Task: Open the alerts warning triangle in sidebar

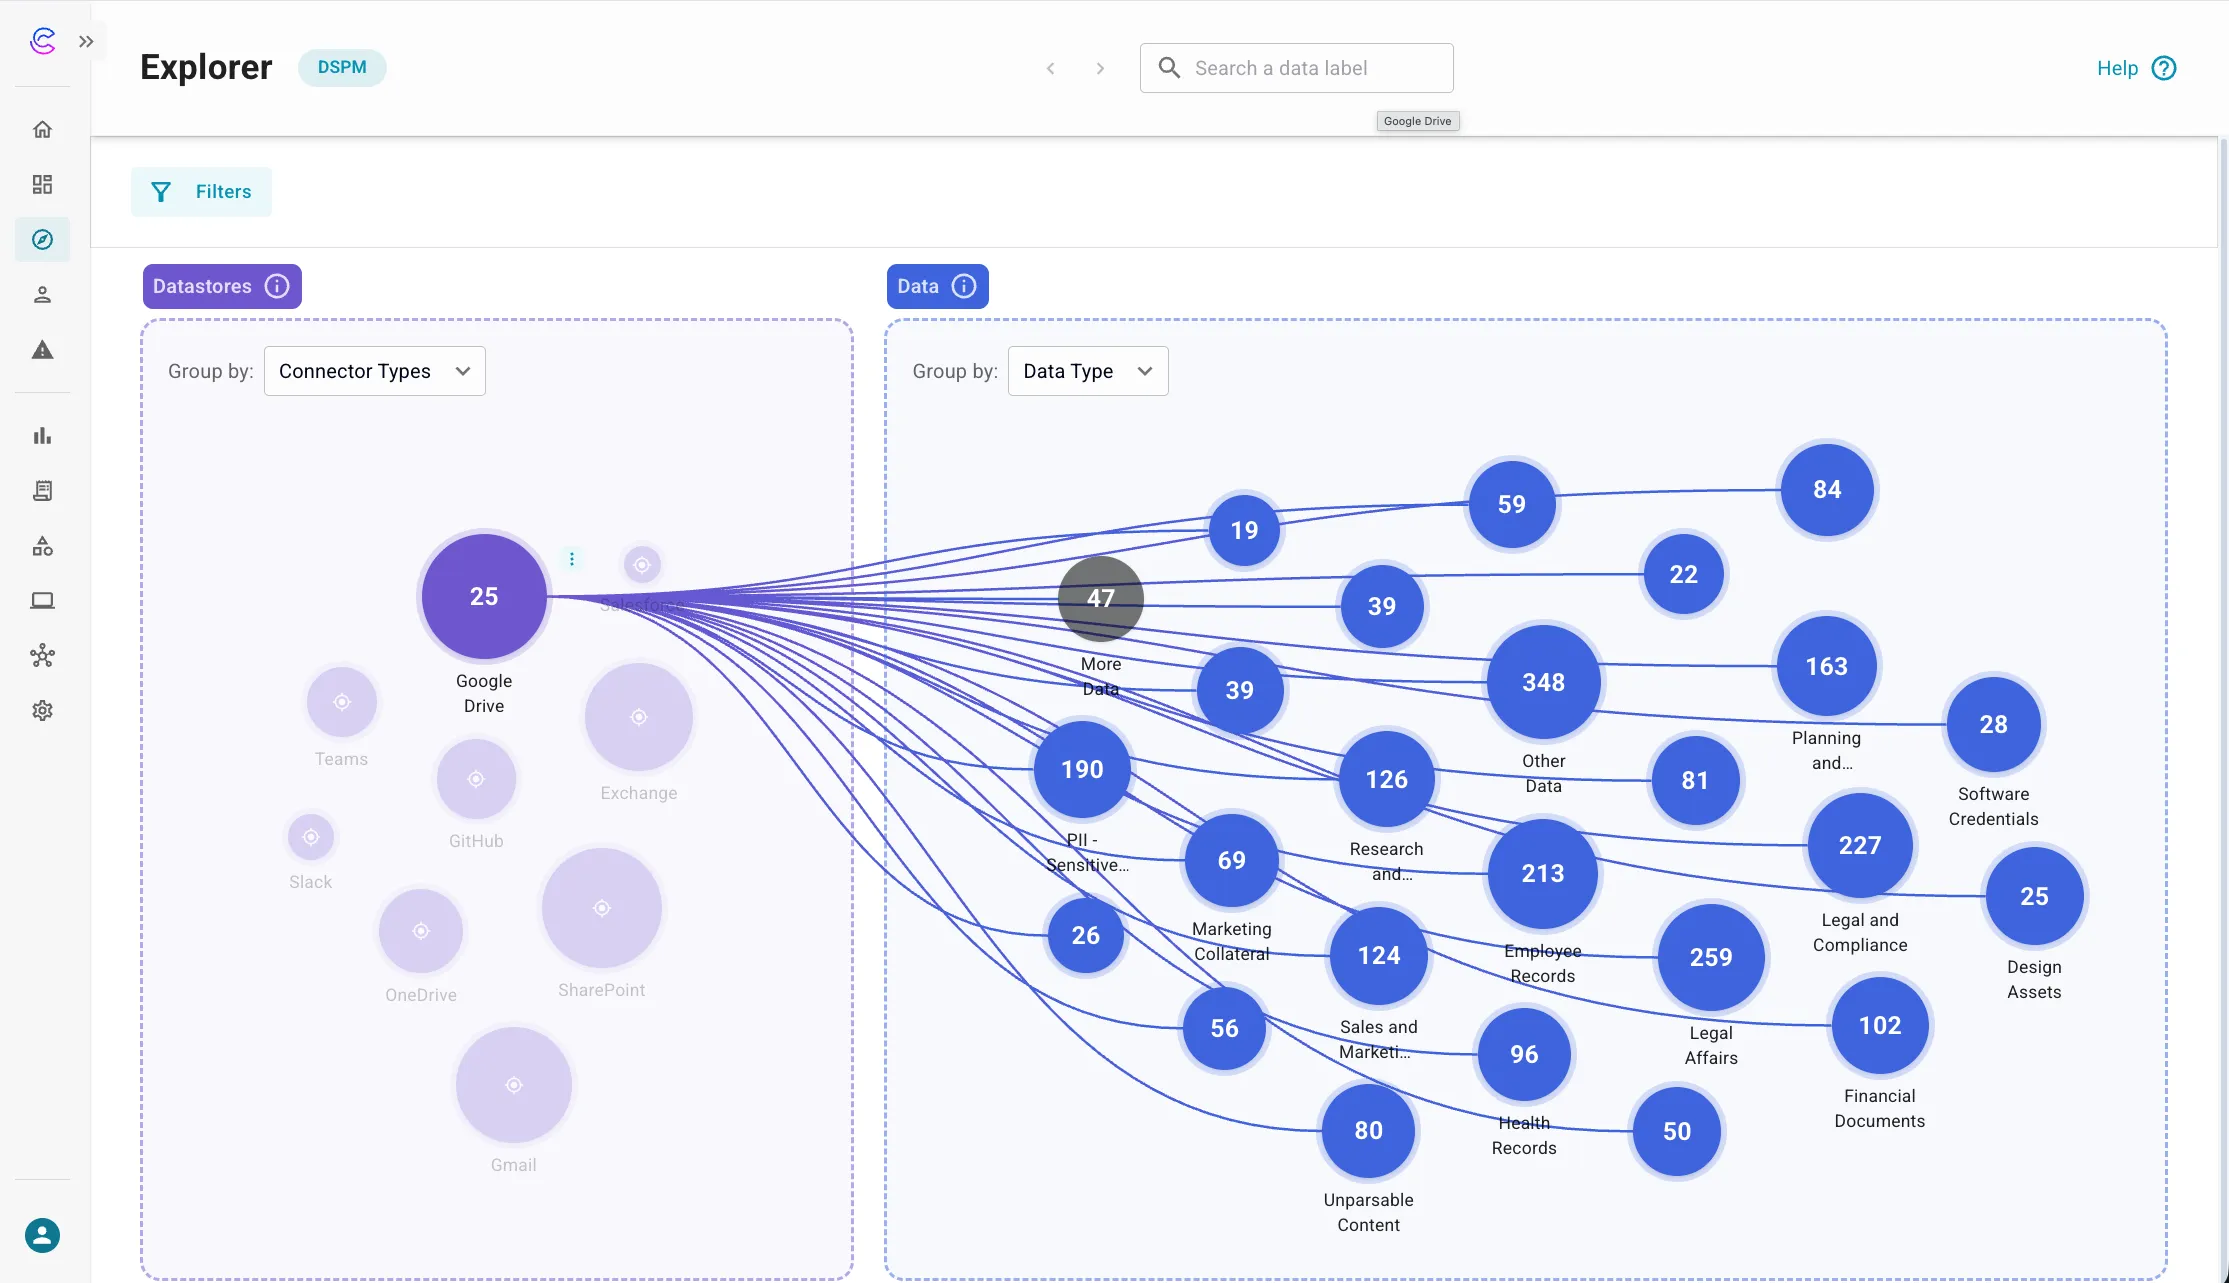Action: click(42, 350)
